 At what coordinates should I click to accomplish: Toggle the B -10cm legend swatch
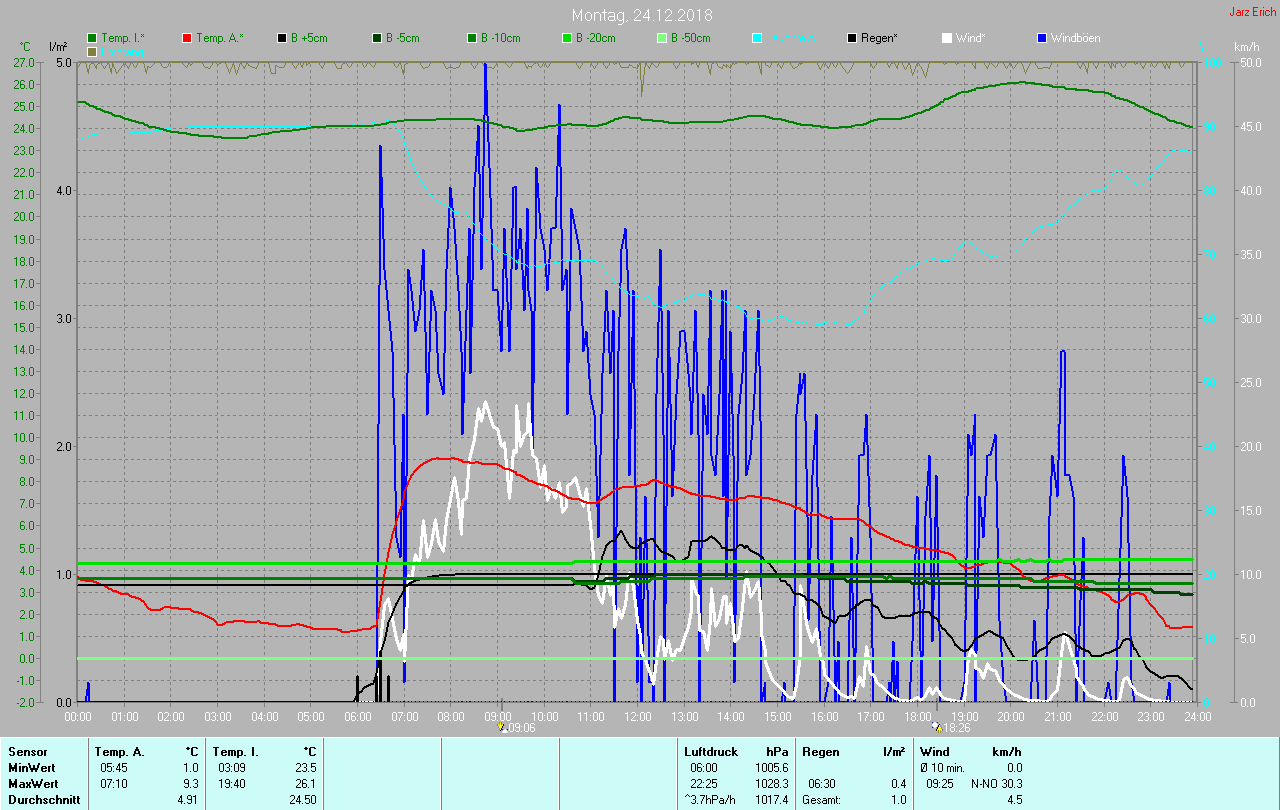pyautogui.click(x=472, y=38)
